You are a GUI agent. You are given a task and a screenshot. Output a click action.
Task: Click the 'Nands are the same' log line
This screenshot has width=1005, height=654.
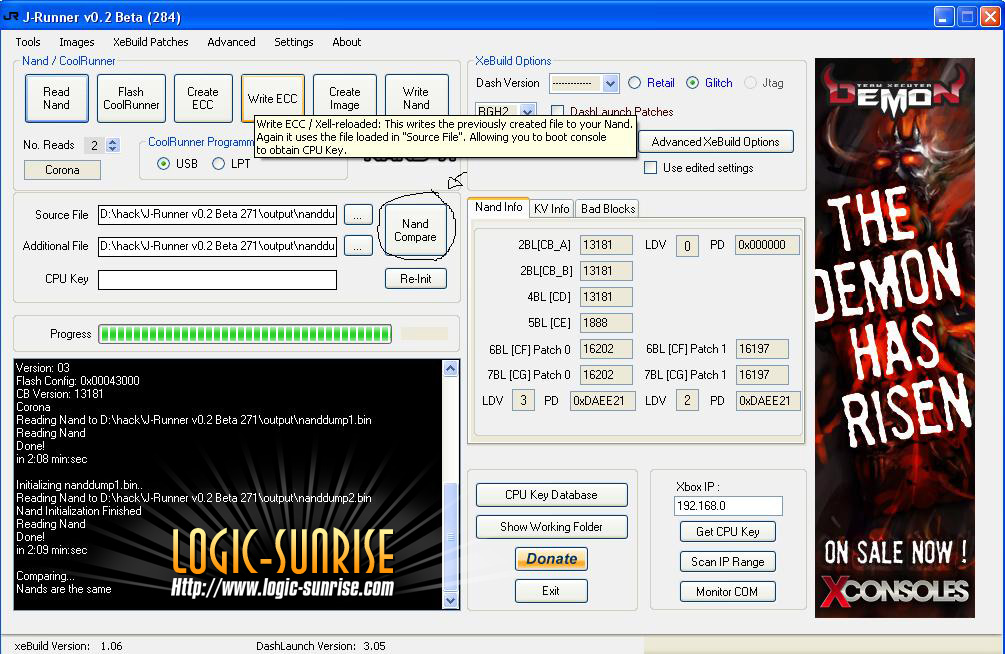point(63,589)
